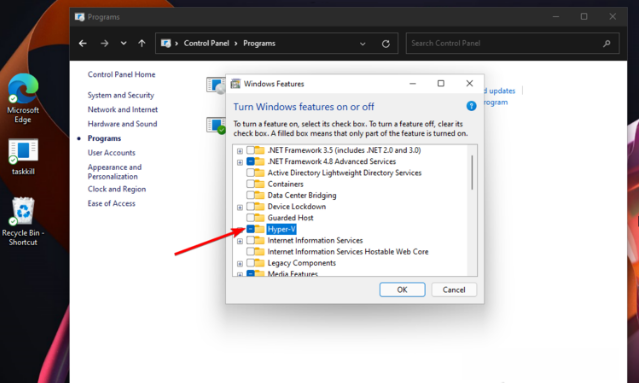Click Guarded Host folder icon
The height and width of the screenshot is (383, 639).
[260, 218]
